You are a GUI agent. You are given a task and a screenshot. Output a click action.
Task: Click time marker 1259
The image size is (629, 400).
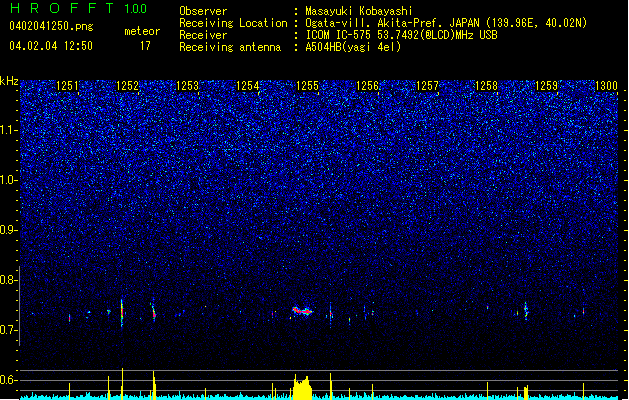547,86
